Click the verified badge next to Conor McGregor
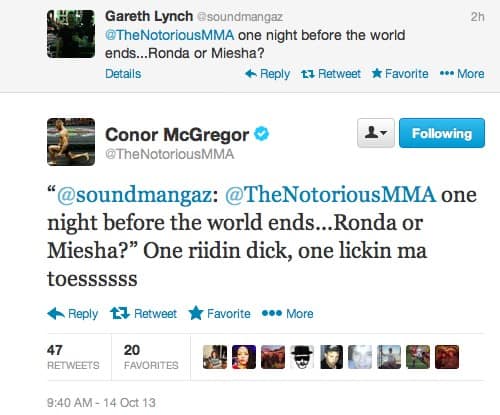The height and width of the screenshot is (415, 500). [x=261, y=134]
